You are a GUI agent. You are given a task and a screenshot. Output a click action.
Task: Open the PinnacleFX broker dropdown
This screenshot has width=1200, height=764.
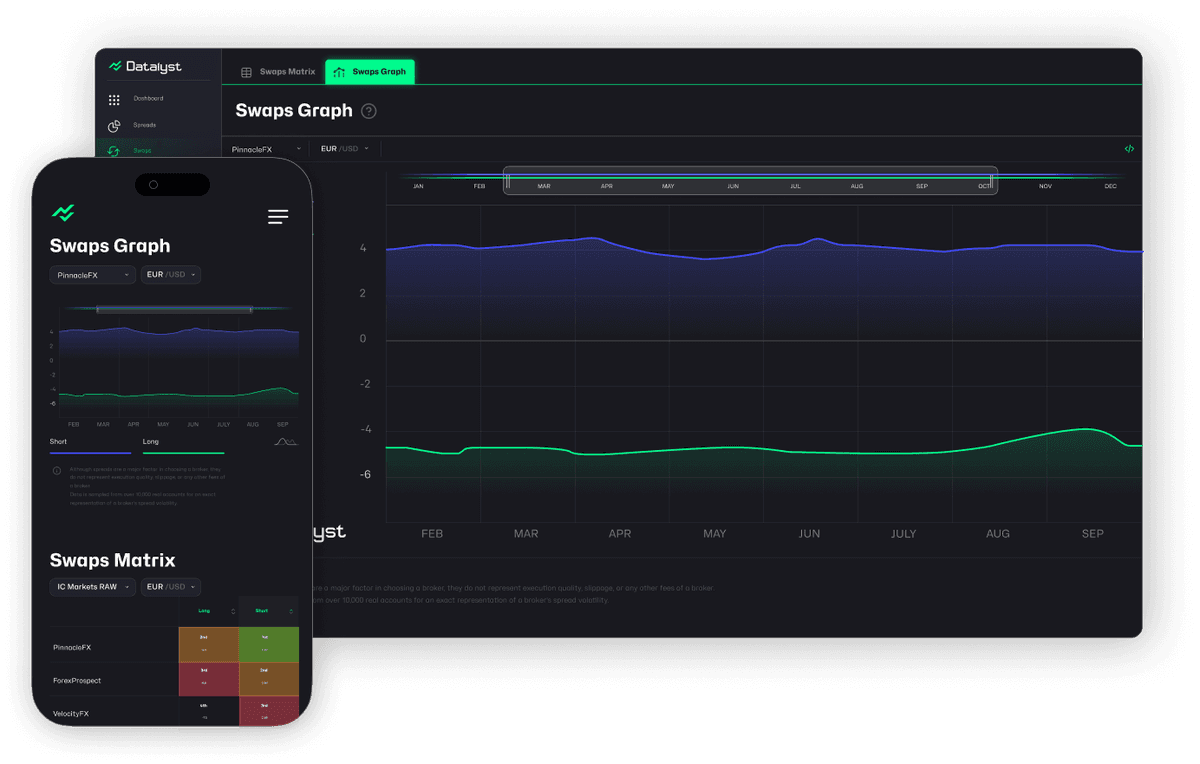[263, 148]
